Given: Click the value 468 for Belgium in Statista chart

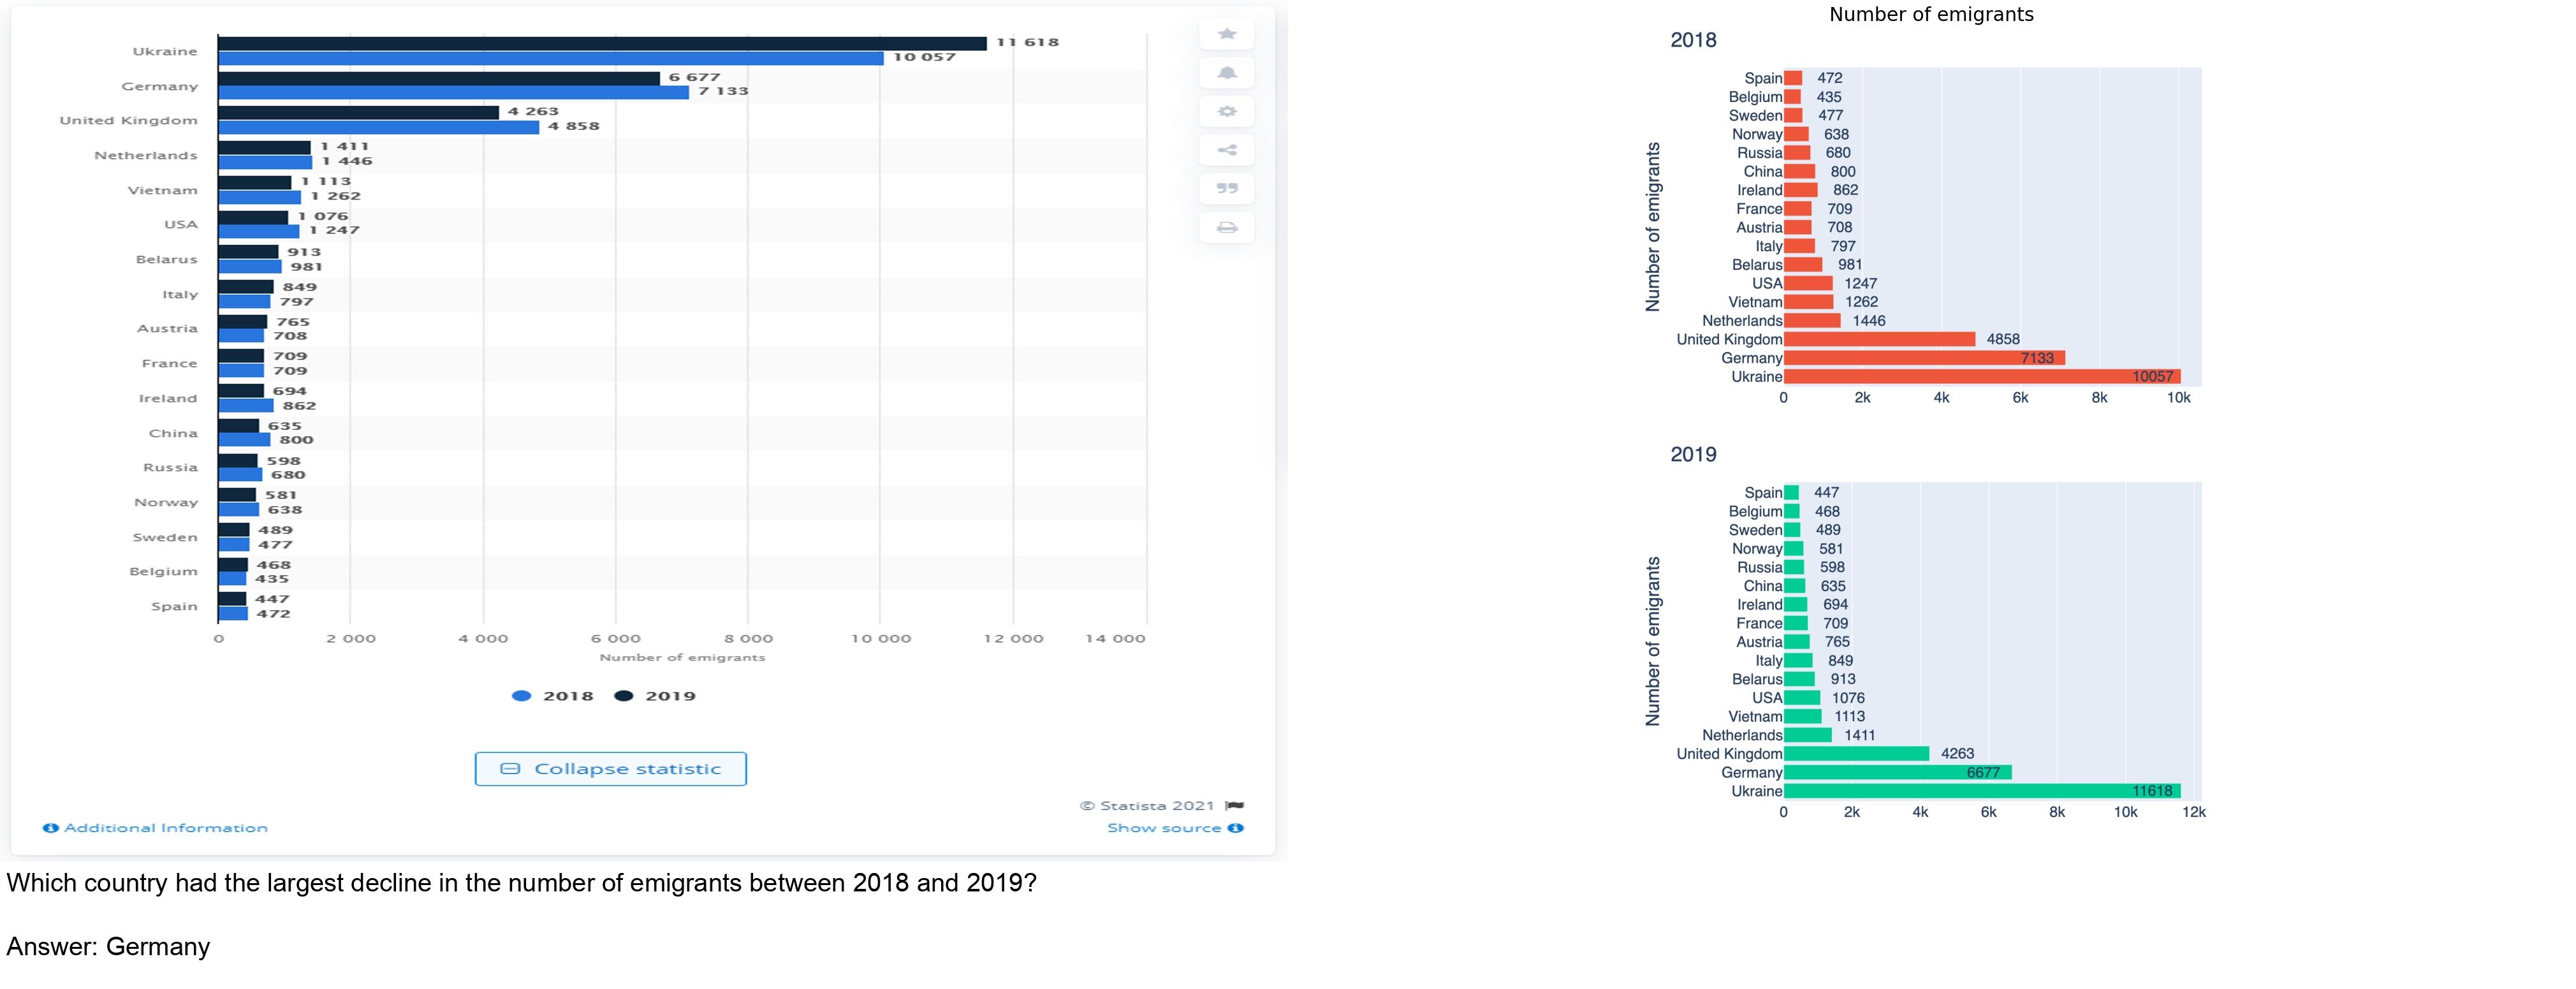Looking at the screenshot, I should tap(273, 565).
